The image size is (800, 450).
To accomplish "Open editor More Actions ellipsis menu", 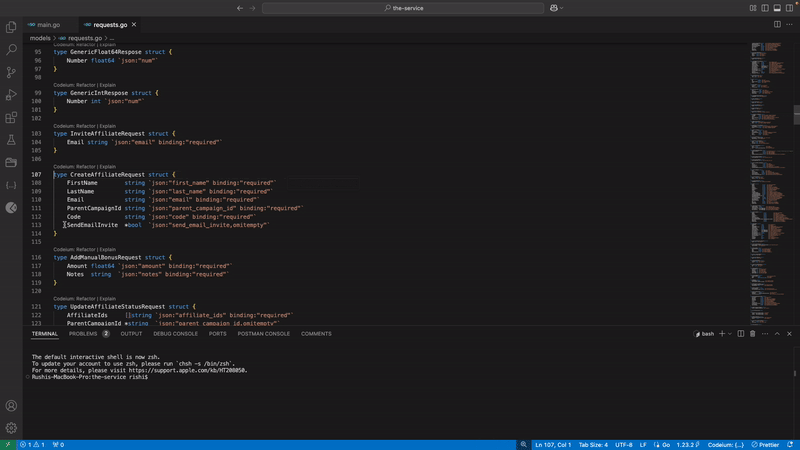I will point(789,24).
